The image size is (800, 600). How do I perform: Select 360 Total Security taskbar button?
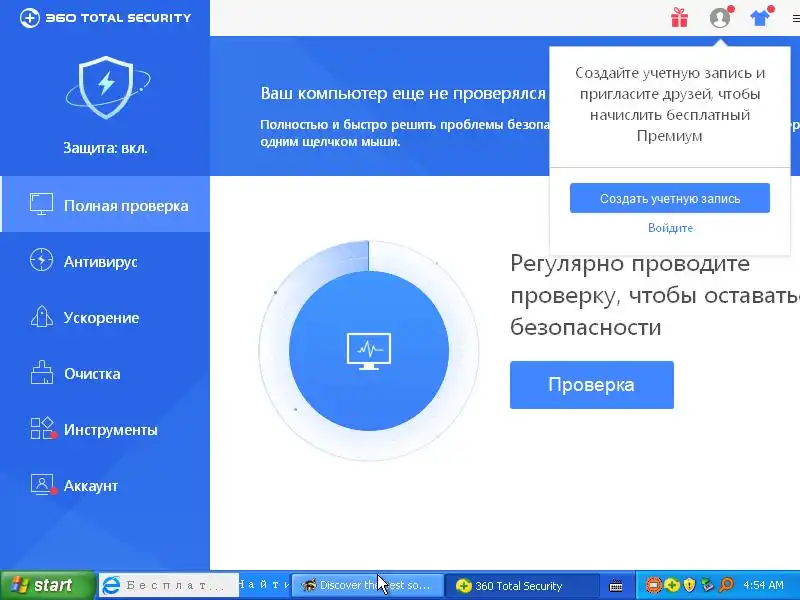[x=522, y=586]
